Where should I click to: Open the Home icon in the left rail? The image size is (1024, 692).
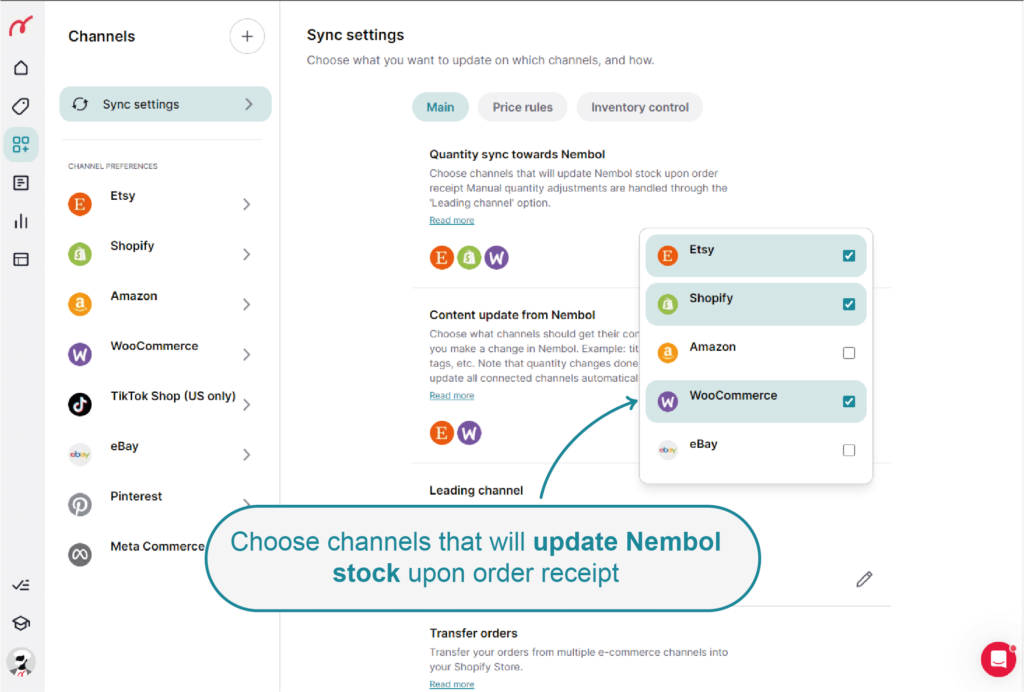pyautogui.click(x=21, y=67)
